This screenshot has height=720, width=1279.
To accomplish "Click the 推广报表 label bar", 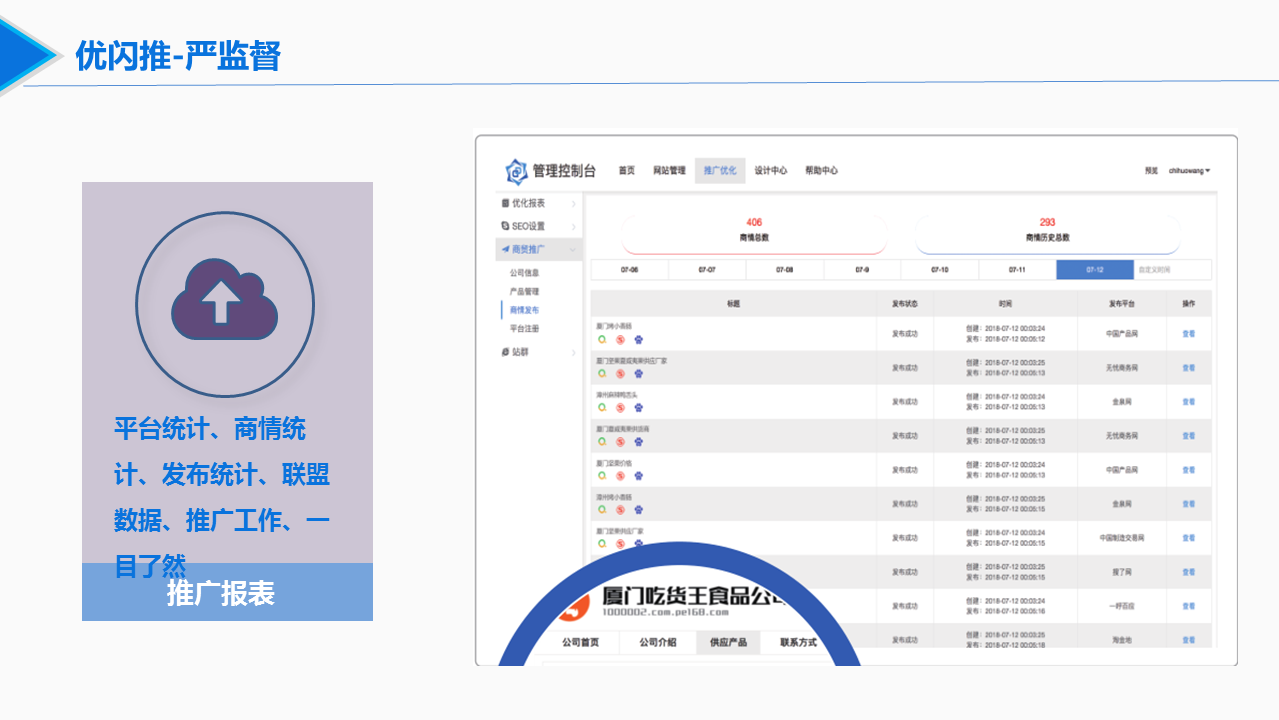I will coord(227,592).
